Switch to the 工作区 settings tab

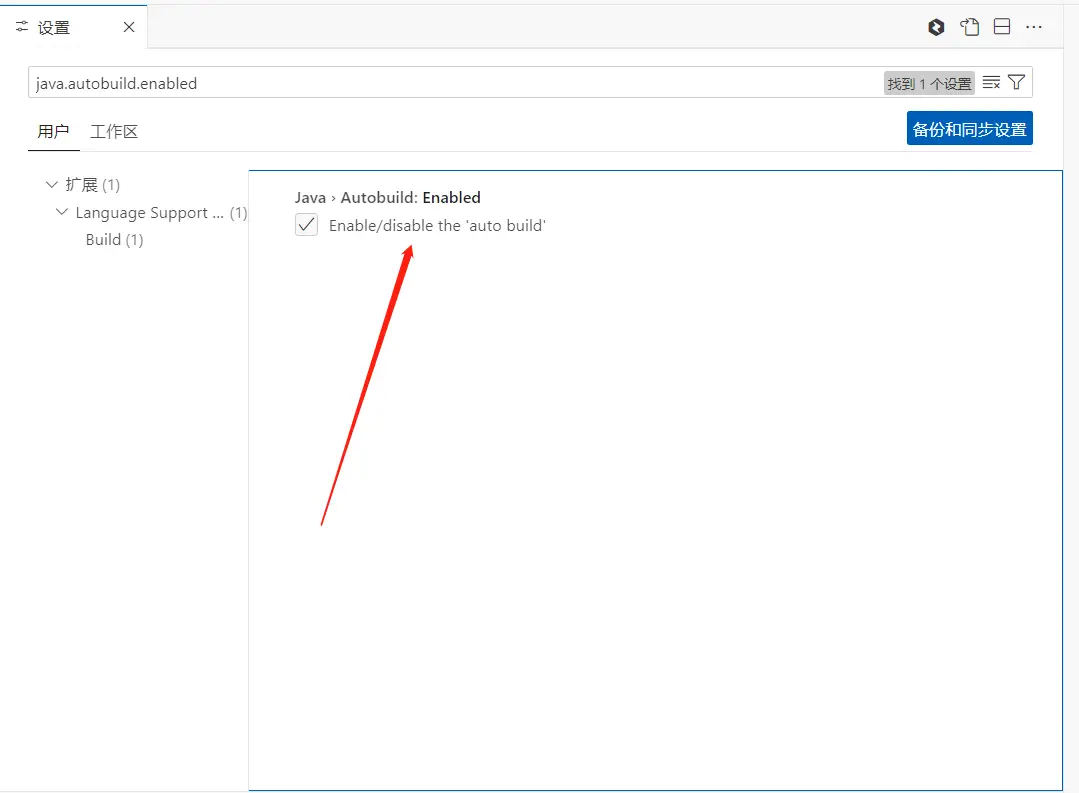coord(114,131)
